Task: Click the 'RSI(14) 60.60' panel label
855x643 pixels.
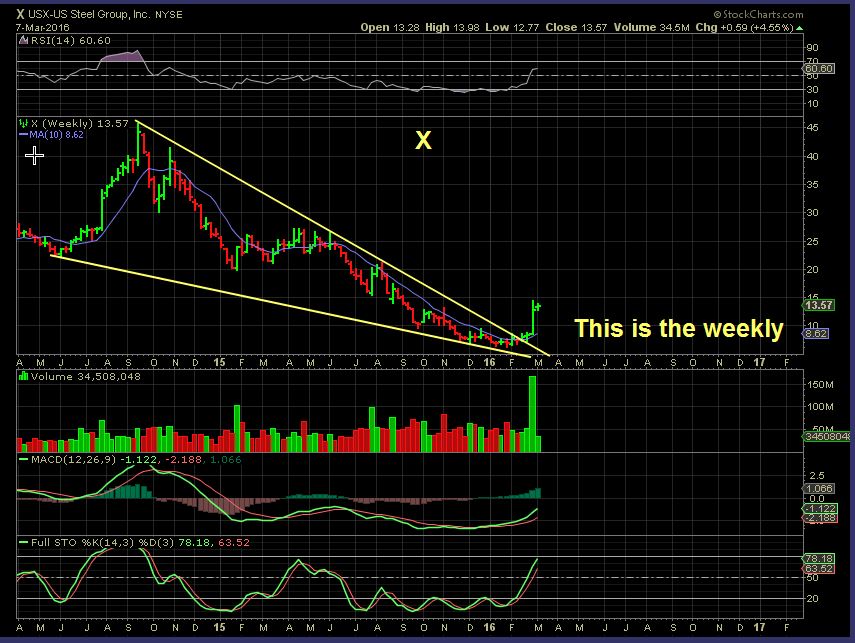Action: pos(71,40)
